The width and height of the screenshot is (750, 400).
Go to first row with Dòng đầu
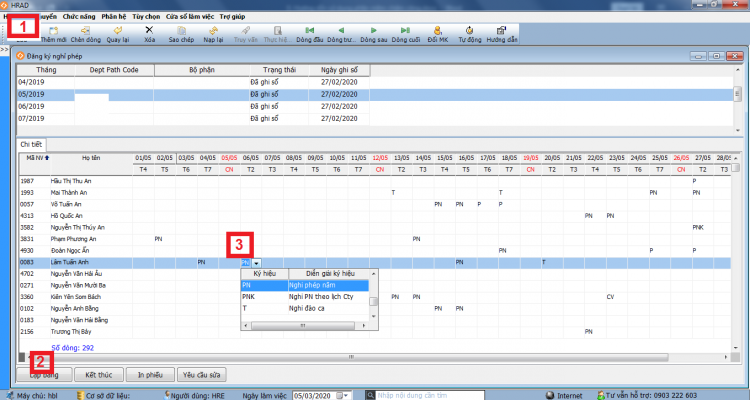pos(309,30)
